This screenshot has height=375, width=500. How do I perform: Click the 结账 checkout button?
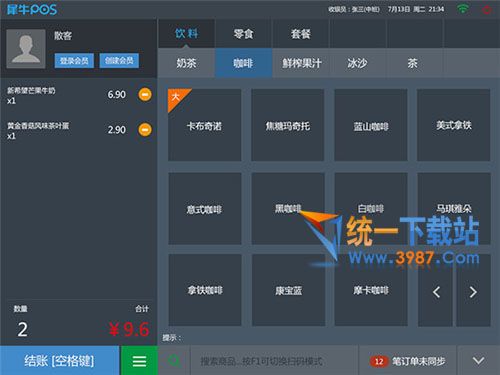[x=59, y=361]
